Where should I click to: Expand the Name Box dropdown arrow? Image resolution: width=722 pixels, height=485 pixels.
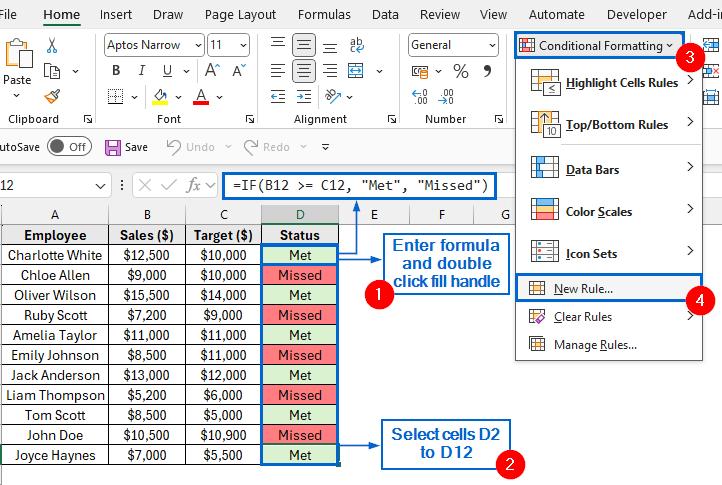pyautogui.click(x=99, y=186)
